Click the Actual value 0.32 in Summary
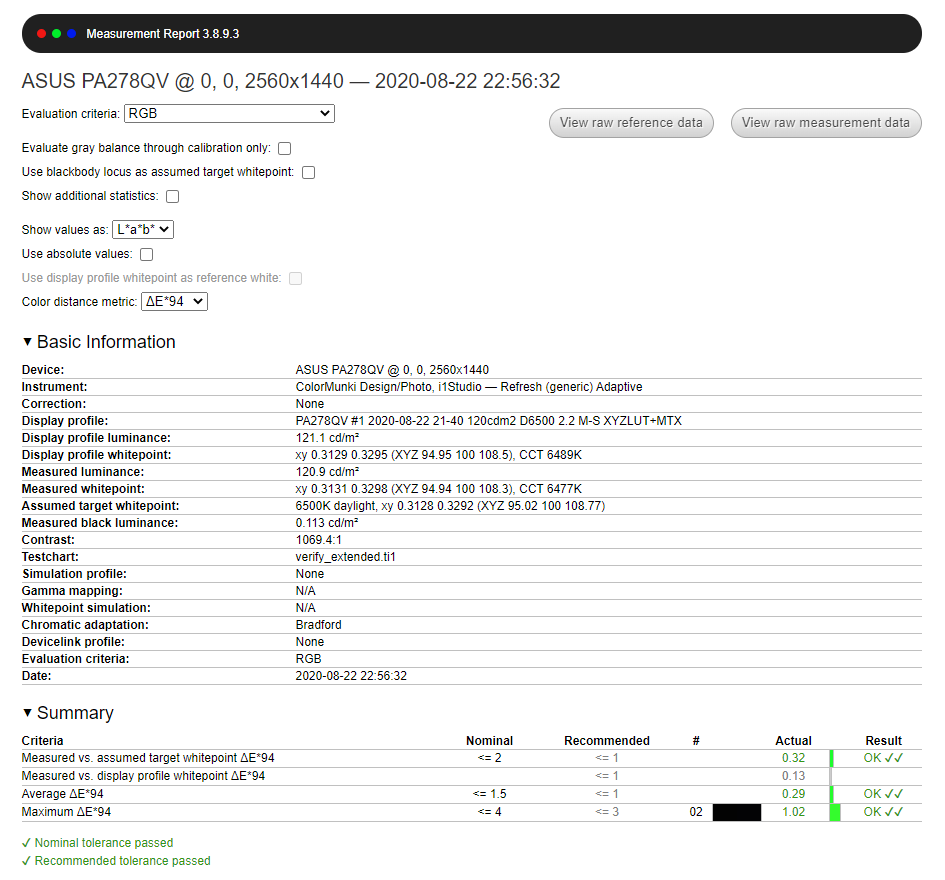Image resolution: width=945 pixels, height=880 pixels. 793,758
